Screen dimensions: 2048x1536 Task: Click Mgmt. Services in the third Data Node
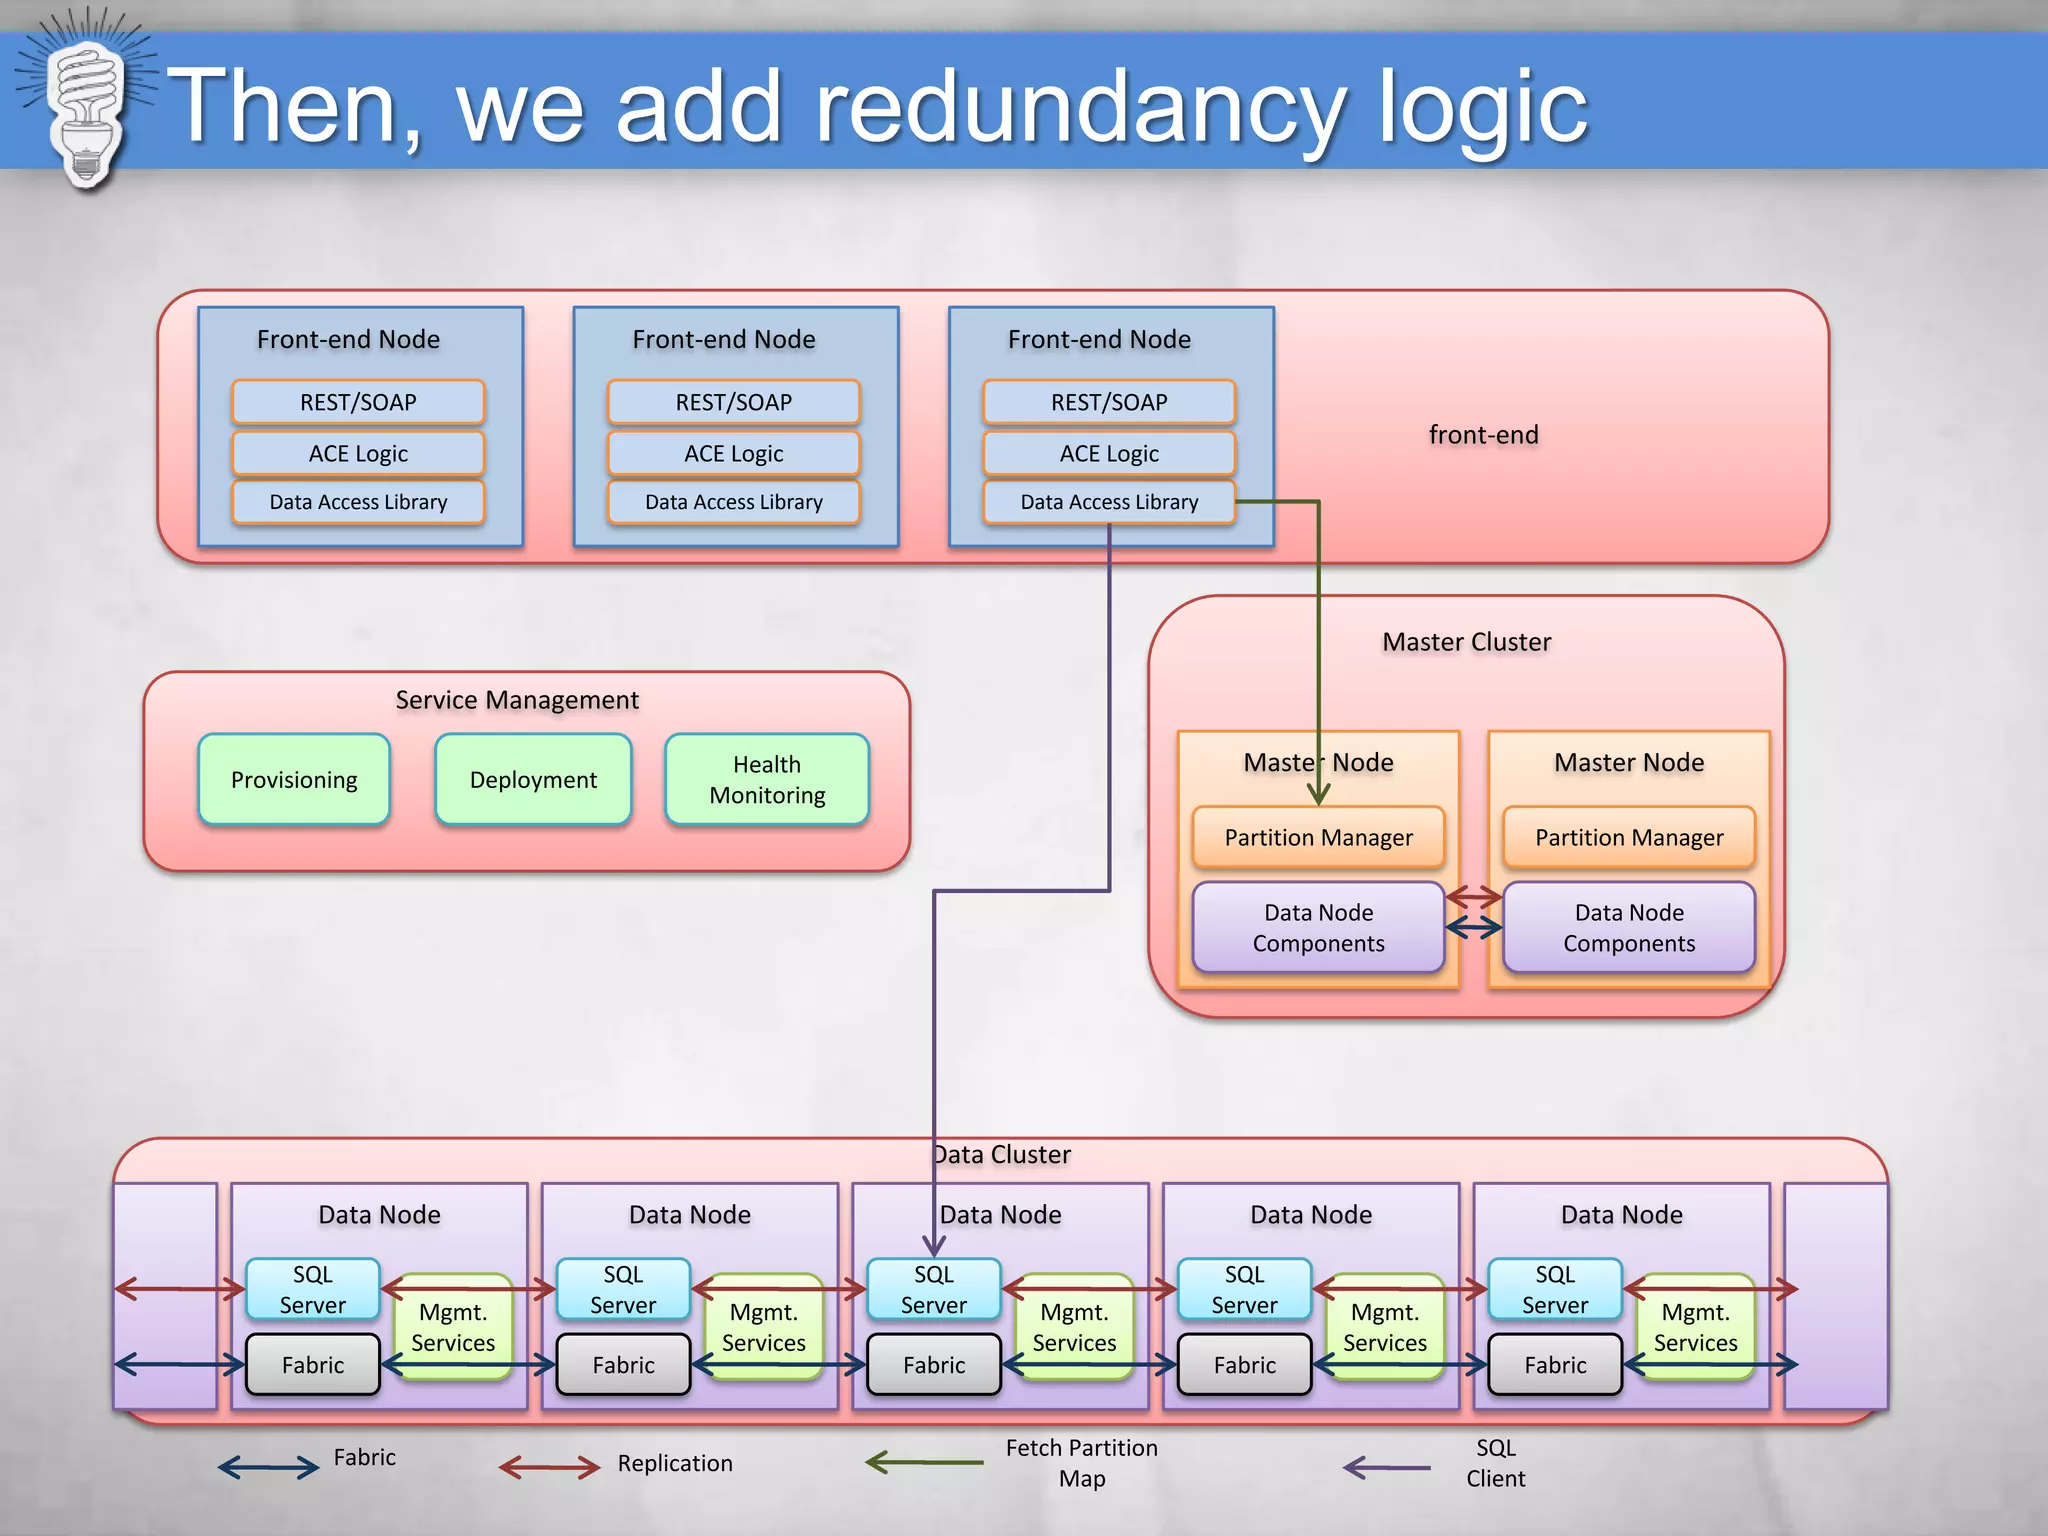[1075, 1327]
